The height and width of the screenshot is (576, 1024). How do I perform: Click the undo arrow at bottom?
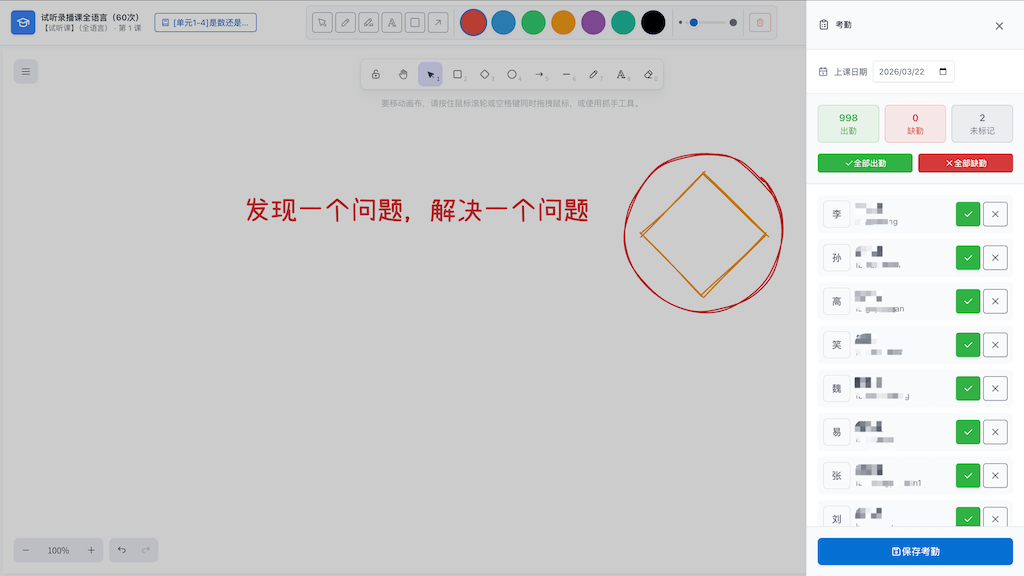120,549
